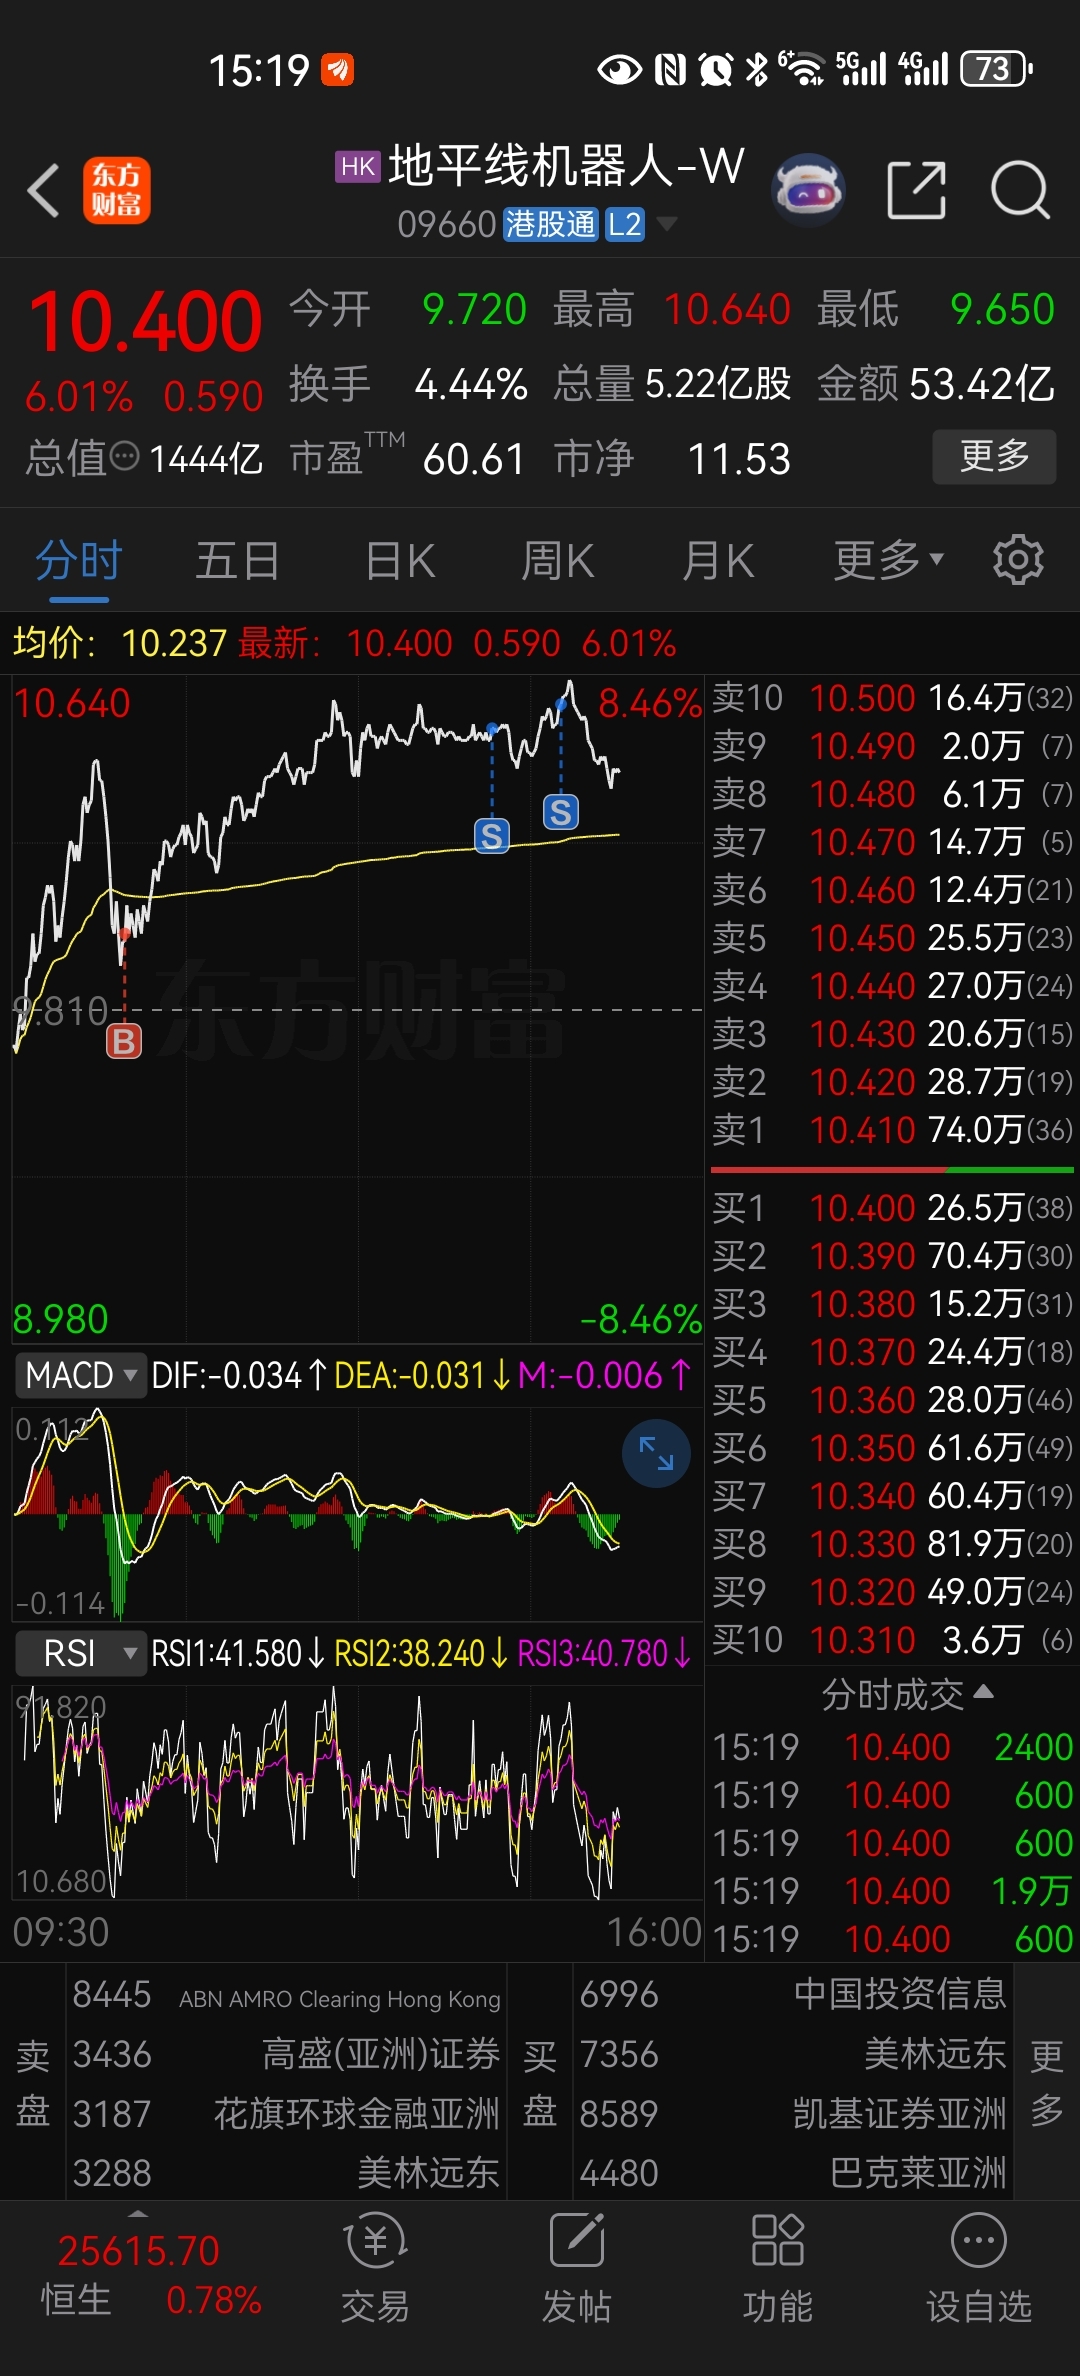Tap the B buy marker on chart

click(124, 1041)
